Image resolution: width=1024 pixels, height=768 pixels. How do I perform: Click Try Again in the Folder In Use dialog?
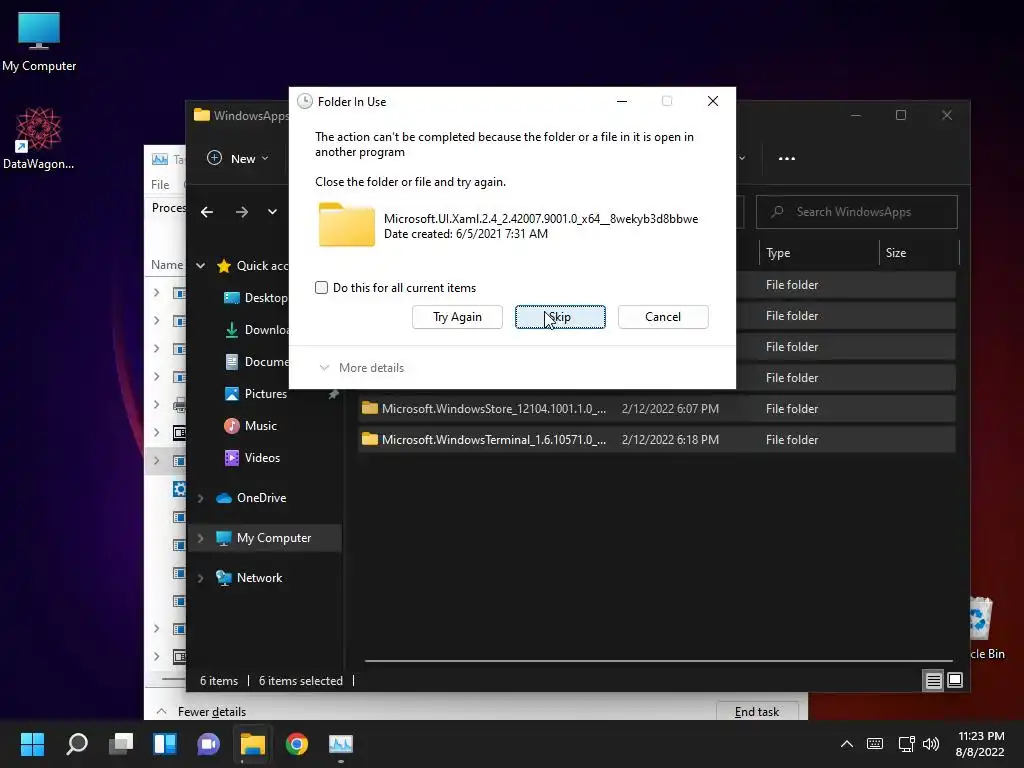coord(457,317)
